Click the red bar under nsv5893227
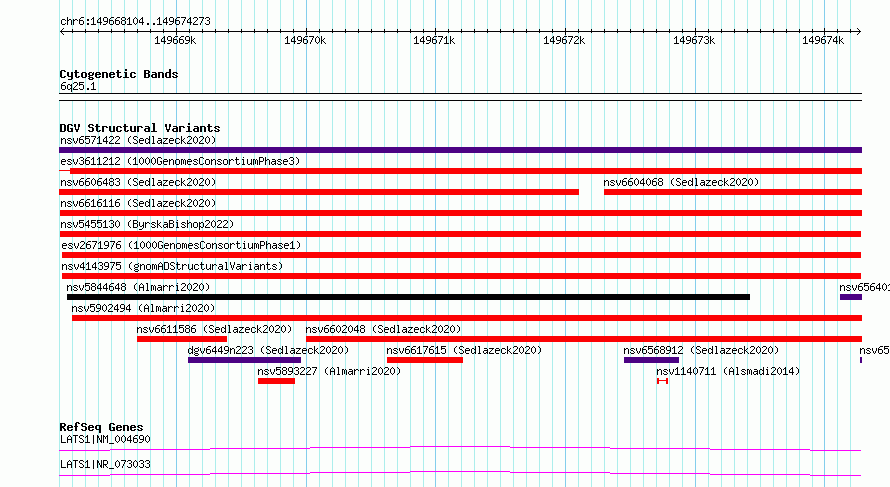 [x=276, y=381]
